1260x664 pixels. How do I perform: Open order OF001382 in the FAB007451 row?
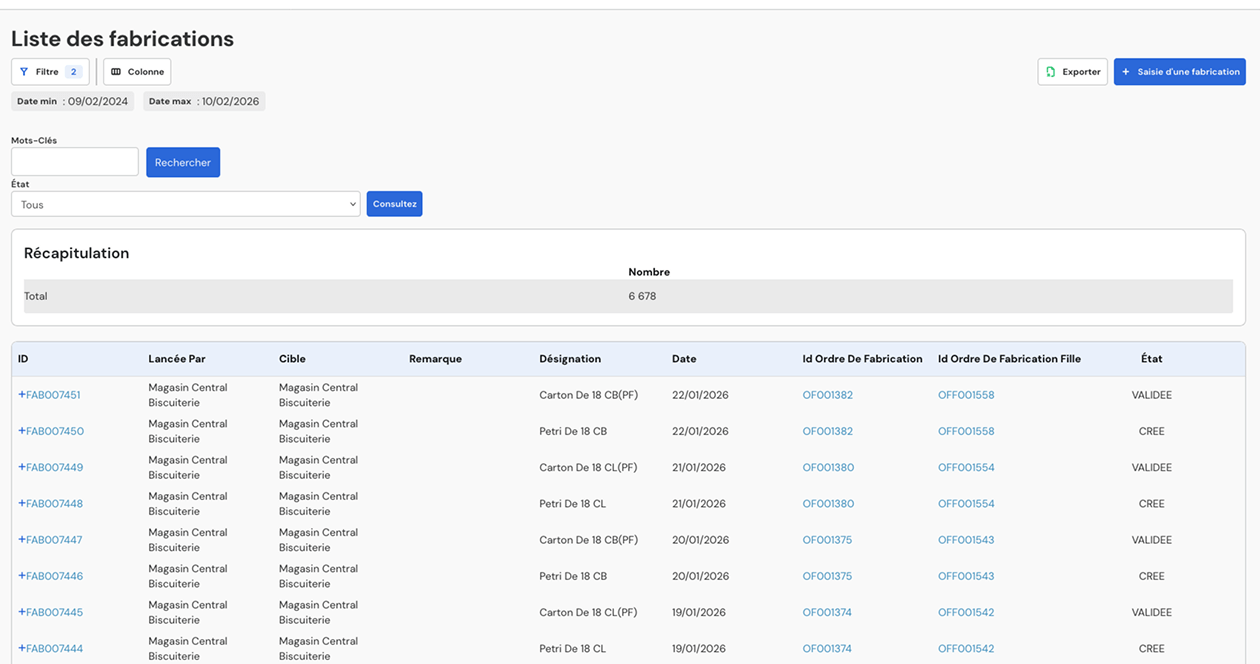828,395
